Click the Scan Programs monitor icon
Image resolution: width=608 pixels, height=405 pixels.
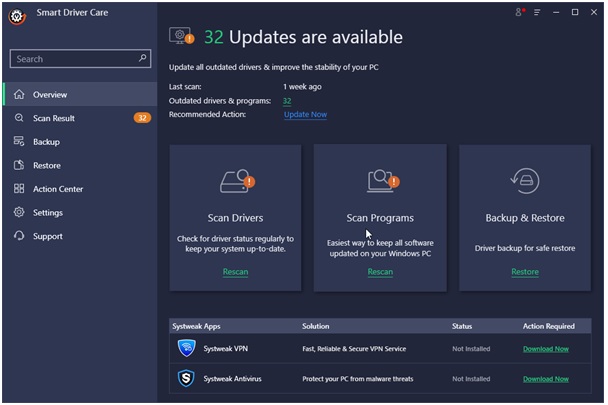(x=381, y=182)
